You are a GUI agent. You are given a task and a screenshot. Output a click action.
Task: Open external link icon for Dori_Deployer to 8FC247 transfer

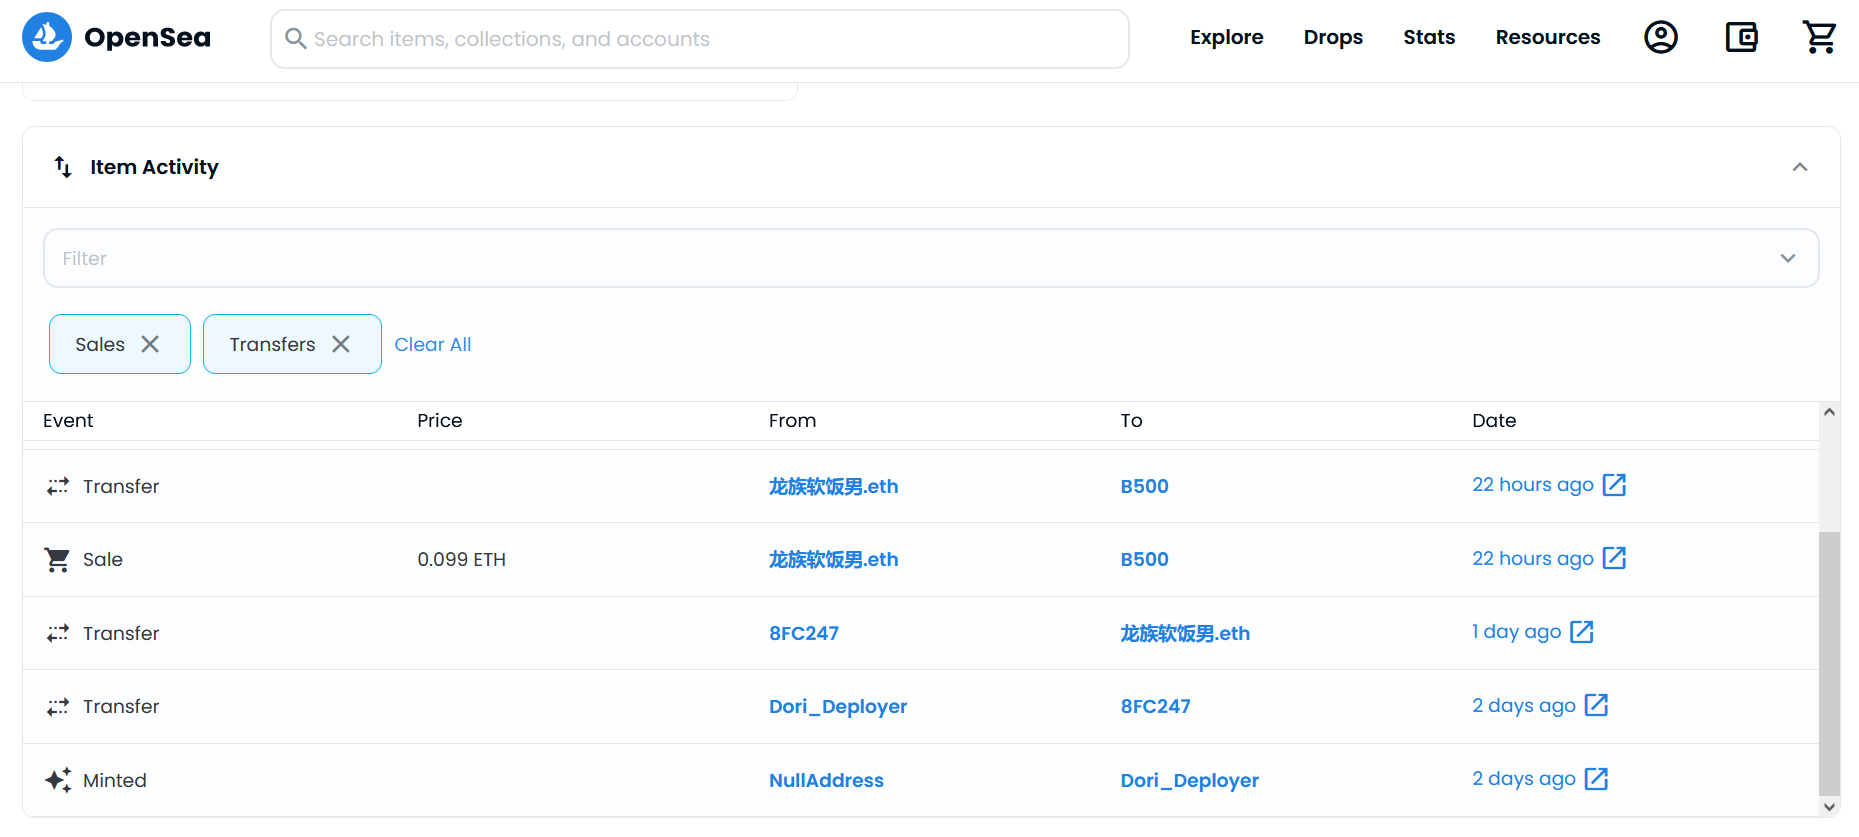click(x=1596, y=705)
